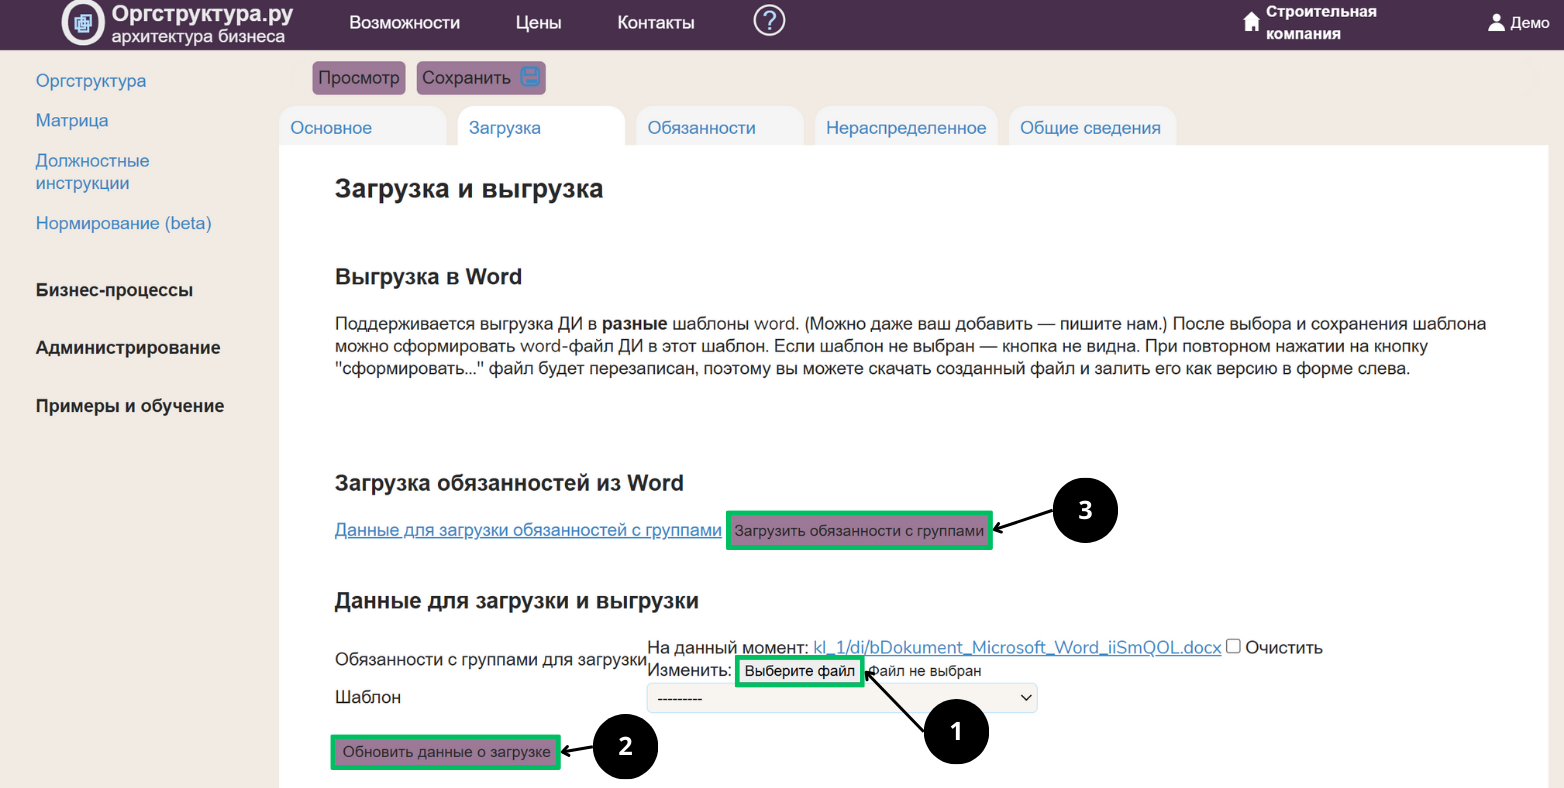Click the floppy disk icon on Сохранить
The width and height of the screenshot is (1564, 788).
point(530,77)
